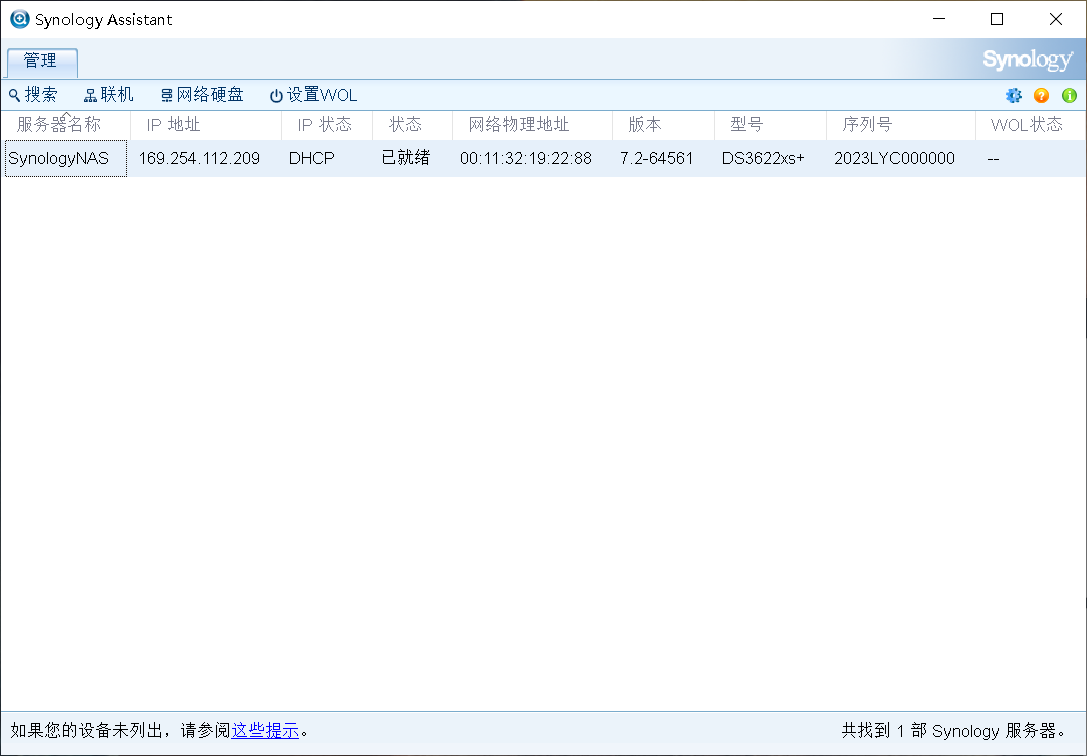1087x756 pixels.
Task: Maximize the Synology Assistant window
Action: point(997,19)
